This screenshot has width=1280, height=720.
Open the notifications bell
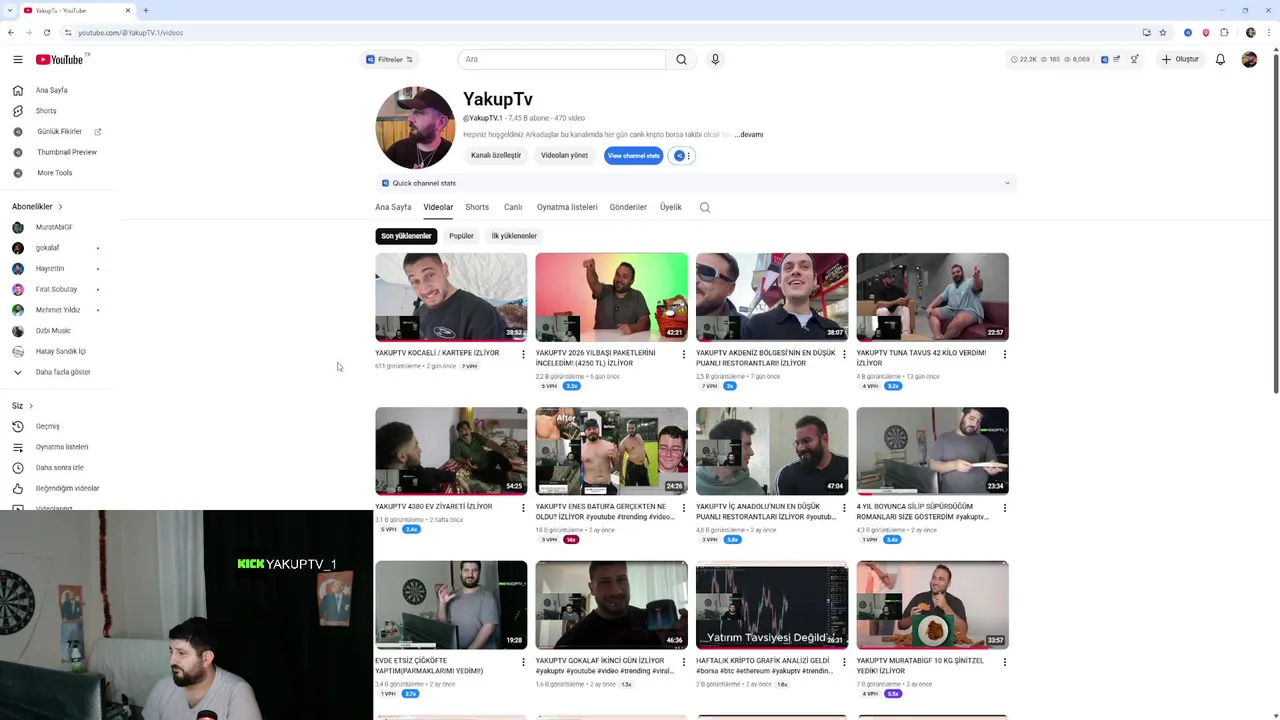pos(1220,60)
